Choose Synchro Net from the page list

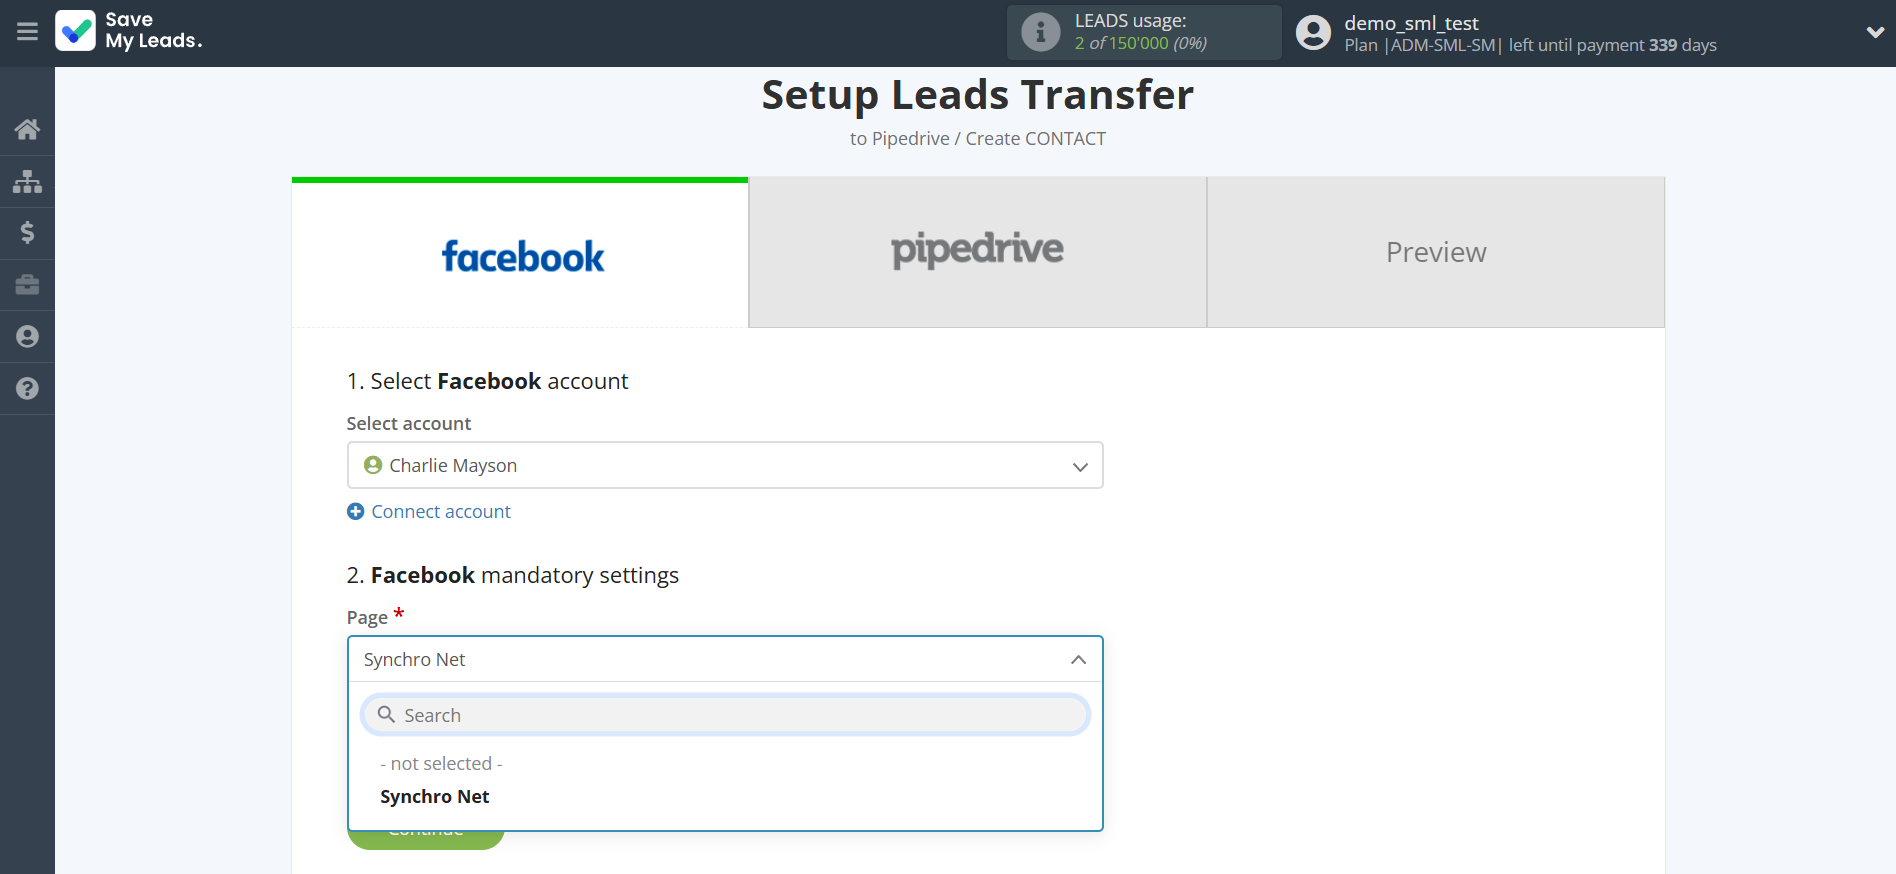pos(434,796)
